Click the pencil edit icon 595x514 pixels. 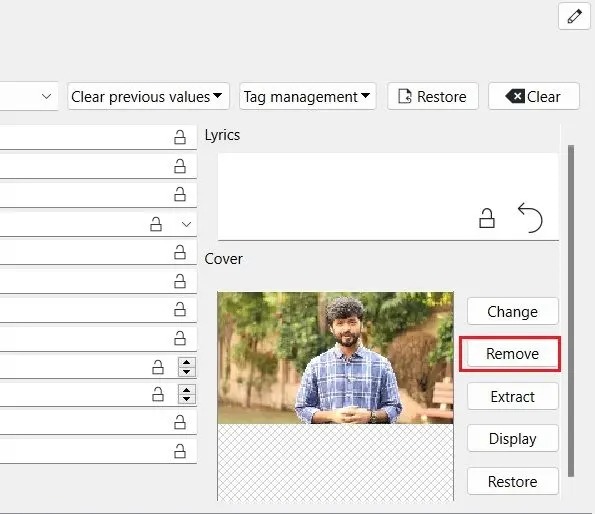574,16
